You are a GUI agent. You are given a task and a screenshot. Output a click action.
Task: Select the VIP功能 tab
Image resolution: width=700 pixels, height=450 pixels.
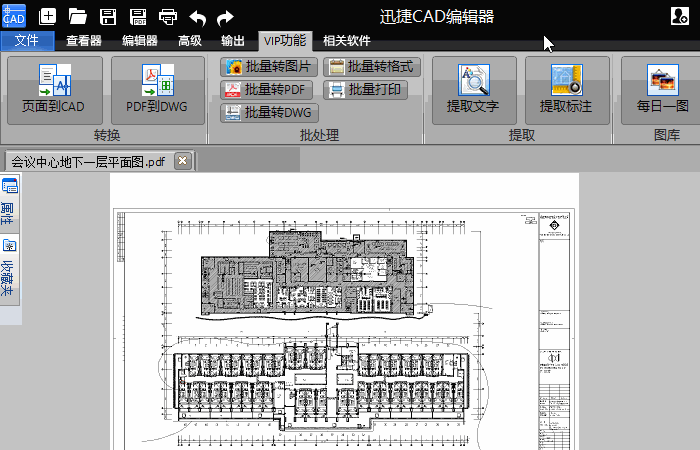(x=285, y=41)
